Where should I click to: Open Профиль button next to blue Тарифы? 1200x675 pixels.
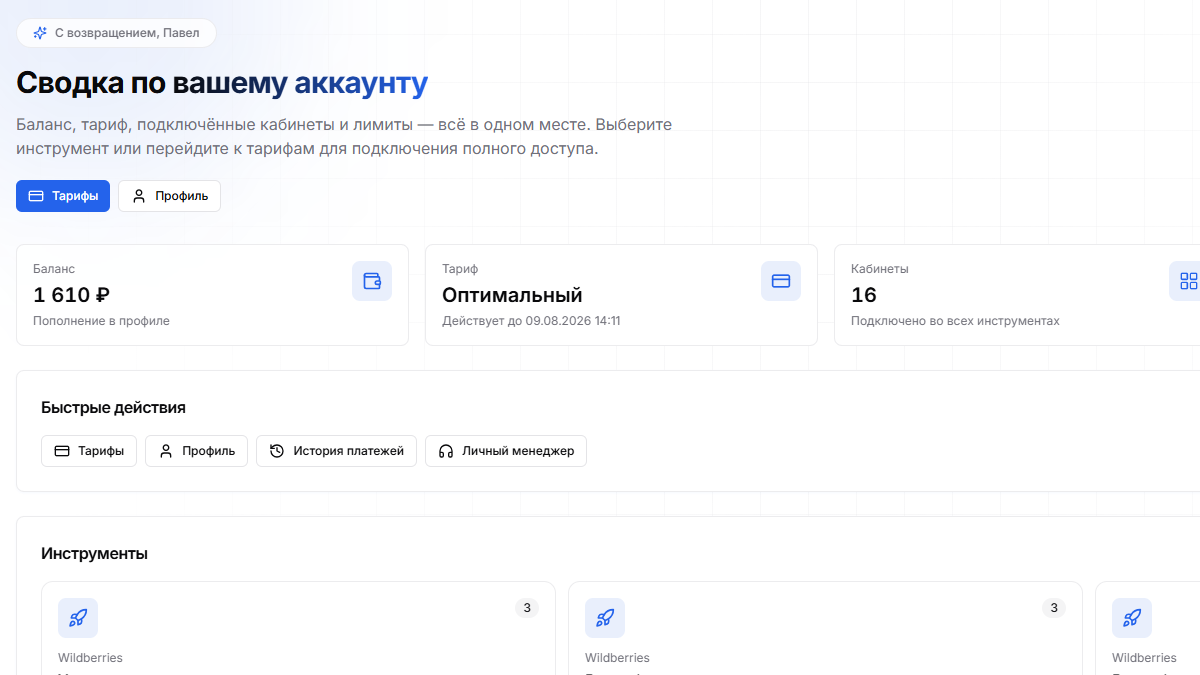click(x=169, y=196)
